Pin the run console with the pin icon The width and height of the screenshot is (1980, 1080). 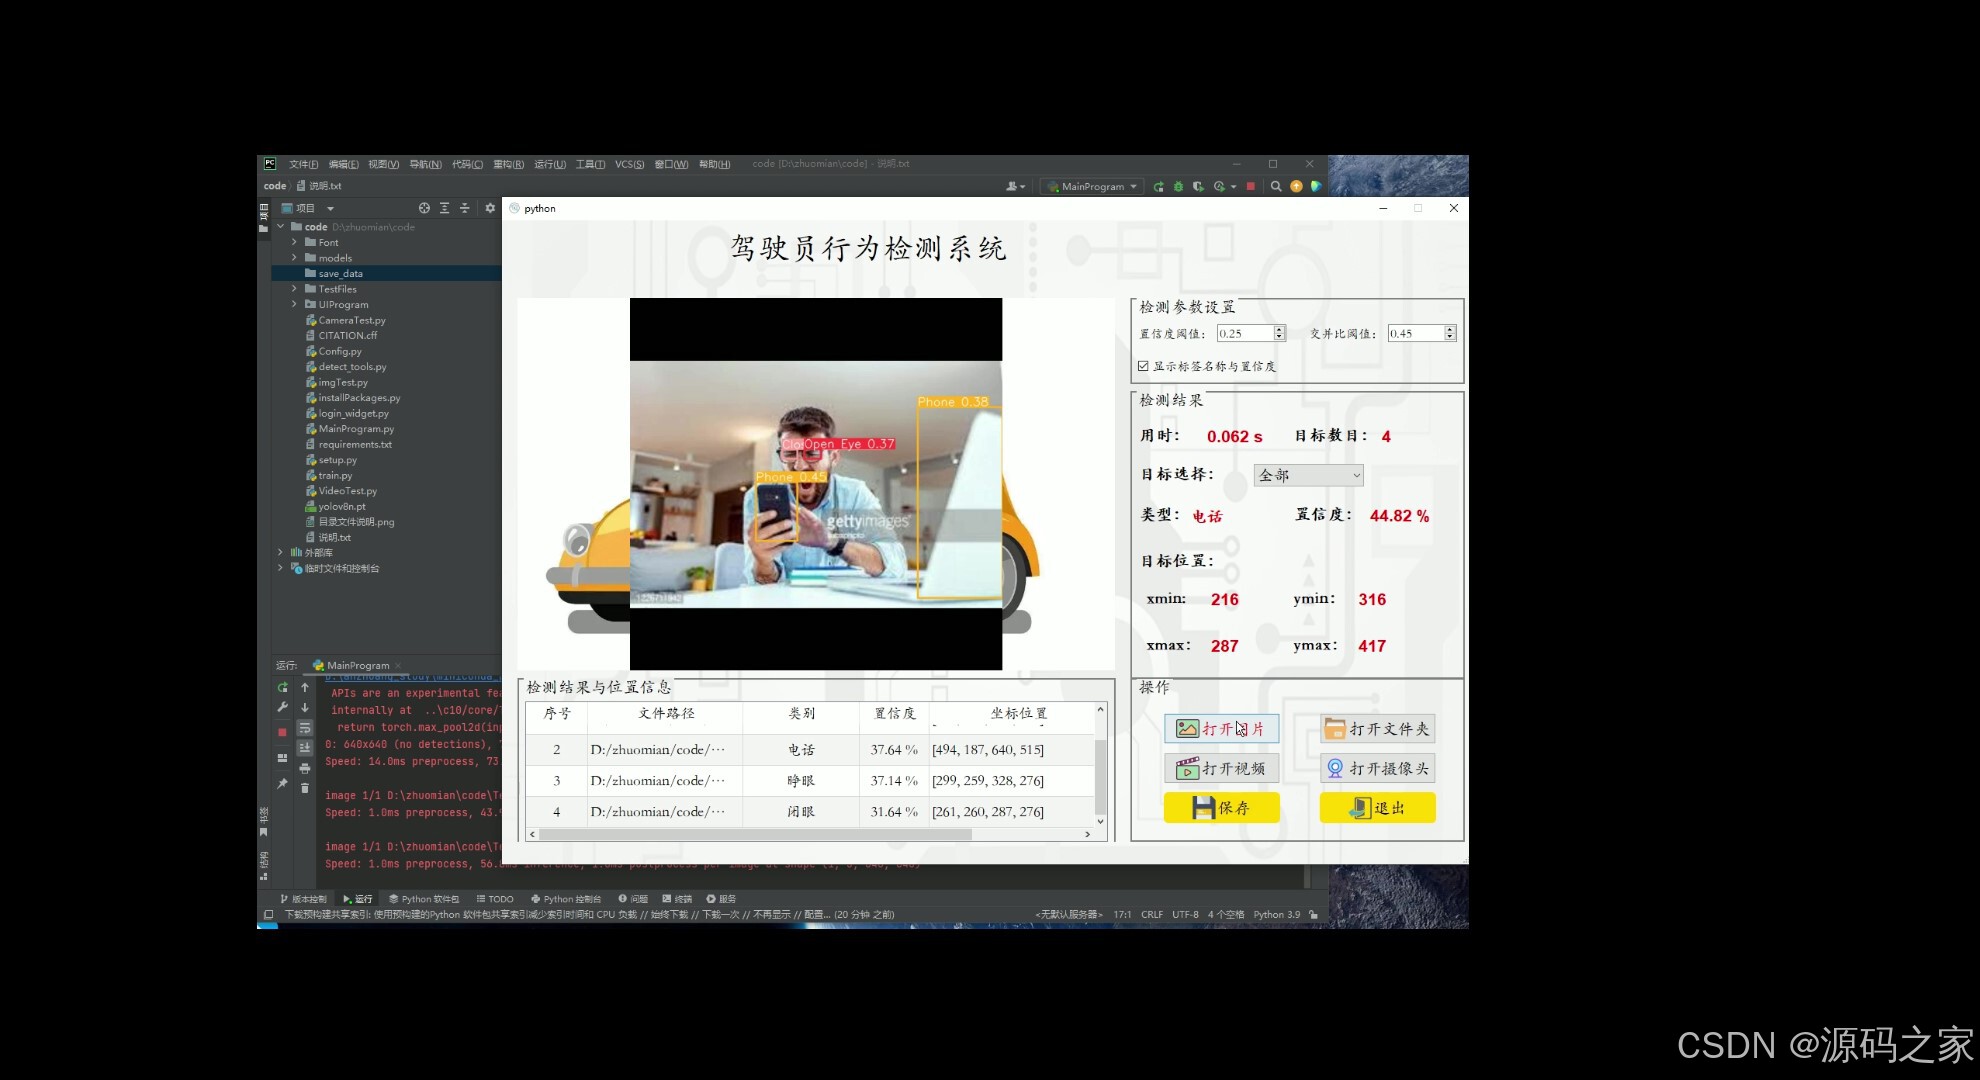pyautogui.click(x=283, y=783)
